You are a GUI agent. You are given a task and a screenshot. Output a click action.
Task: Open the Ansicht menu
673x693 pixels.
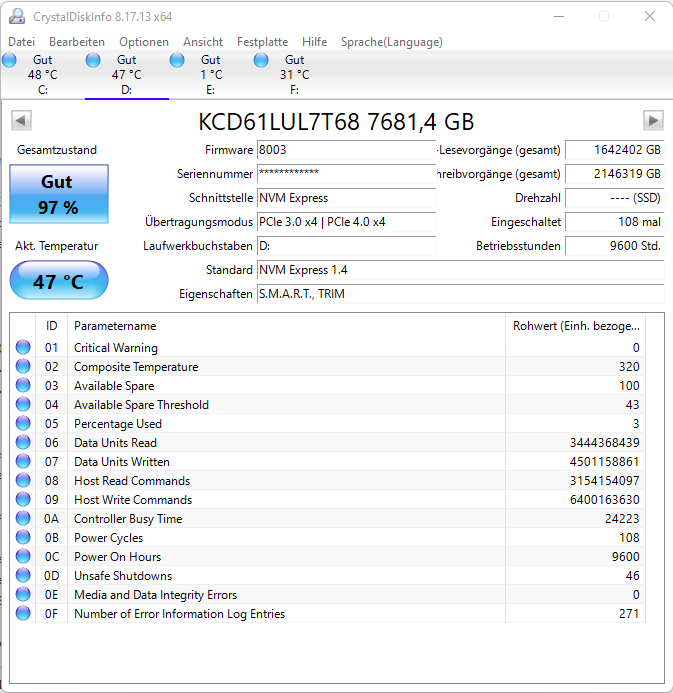[203, 42]
